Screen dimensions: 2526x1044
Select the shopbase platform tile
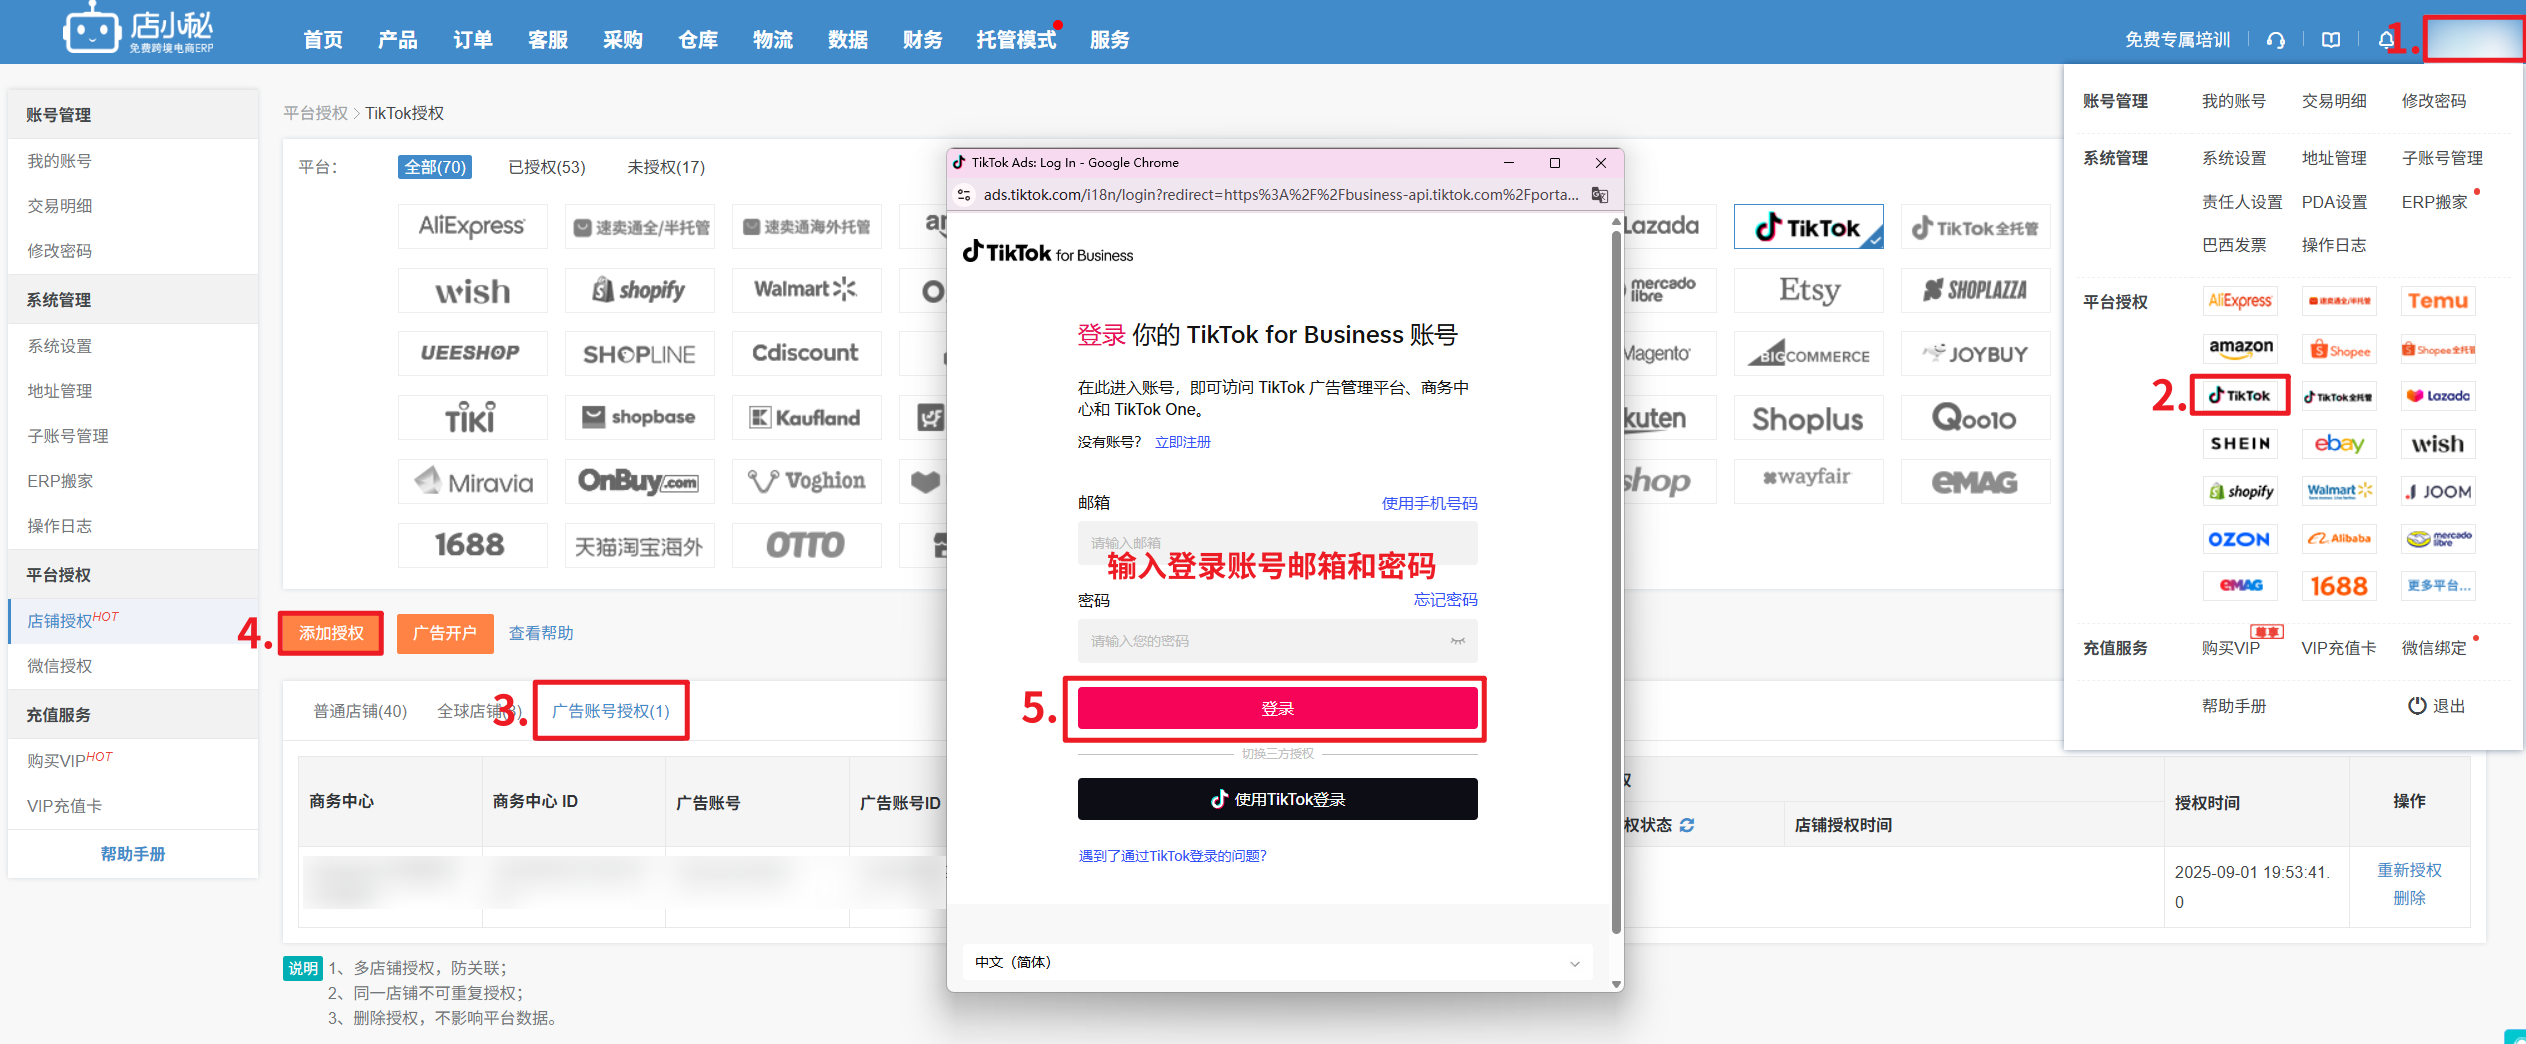pos(639,417)
